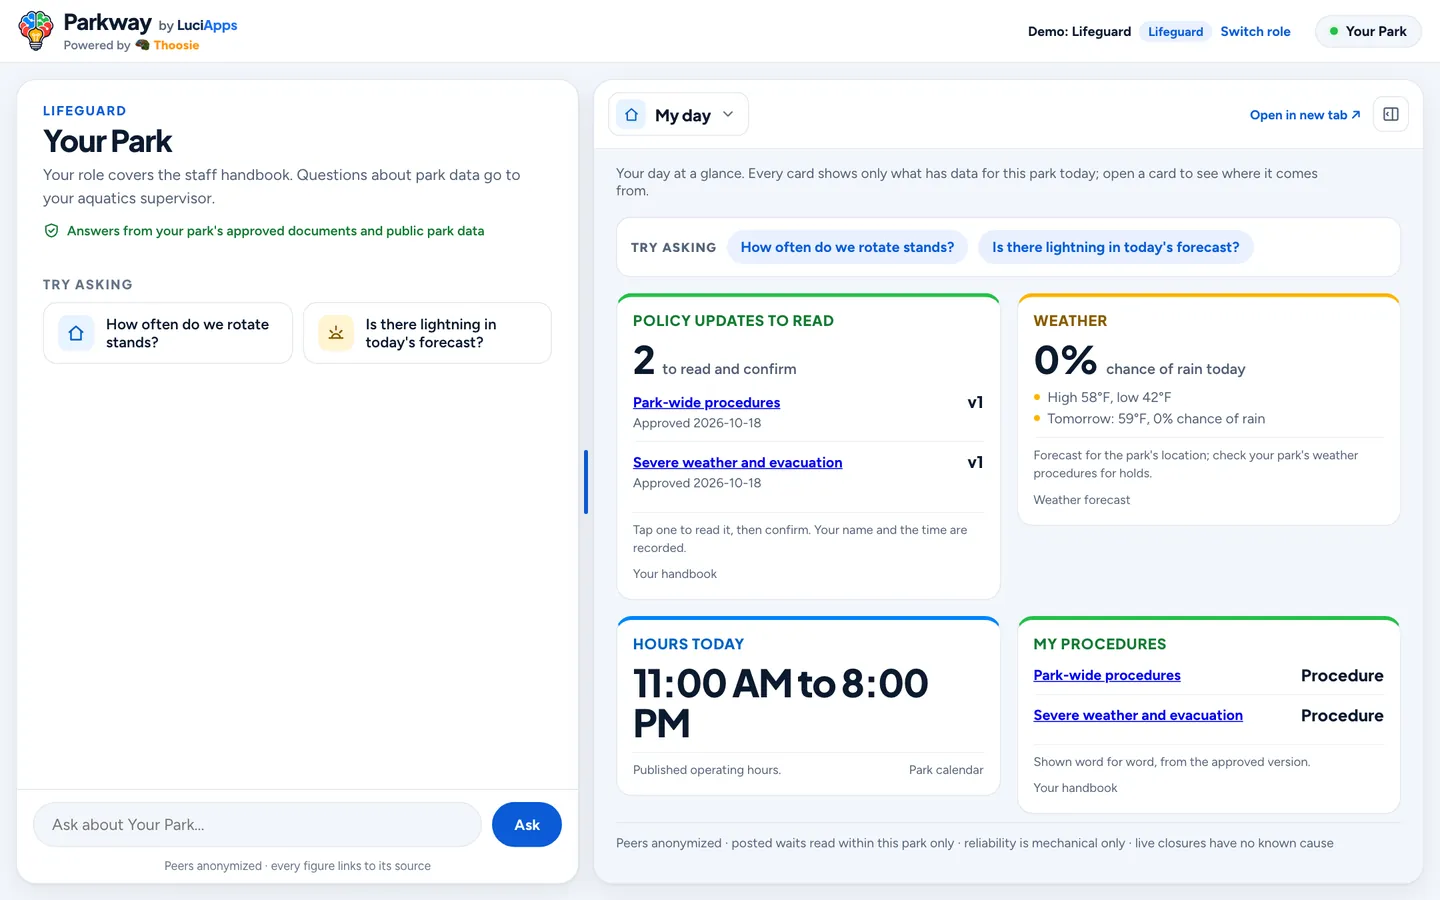Open Severe weather and evacuation under My Procedures
The height and width of the screenshot is (900, 1440).
1138,715
